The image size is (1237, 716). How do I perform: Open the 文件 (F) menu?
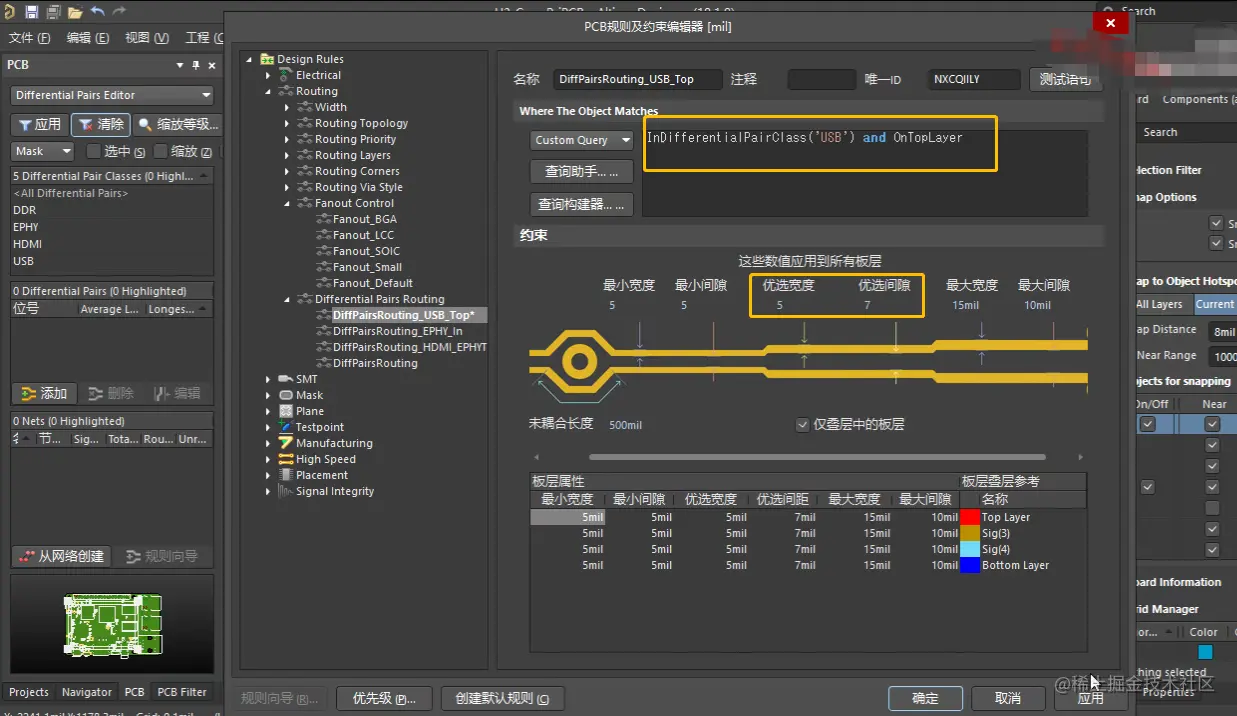[29, 37]
